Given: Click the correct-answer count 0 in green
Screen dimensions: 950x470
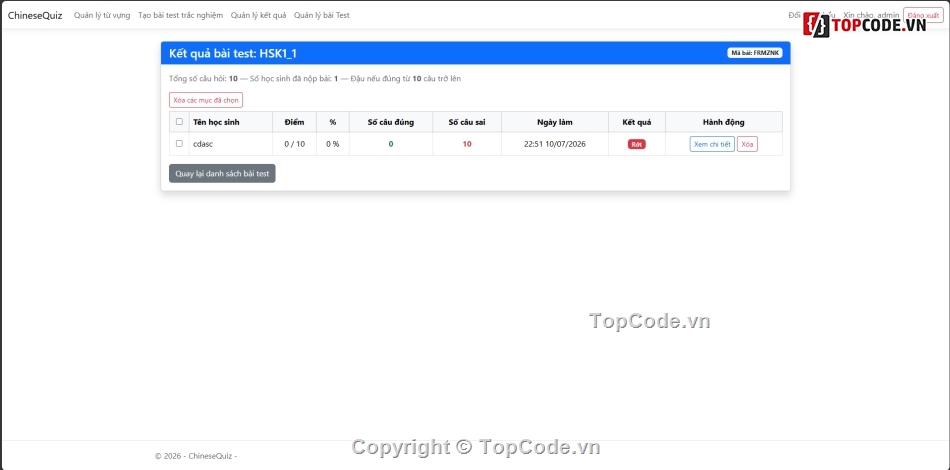Looking at the screenshot, I should [x=391, y=144].
